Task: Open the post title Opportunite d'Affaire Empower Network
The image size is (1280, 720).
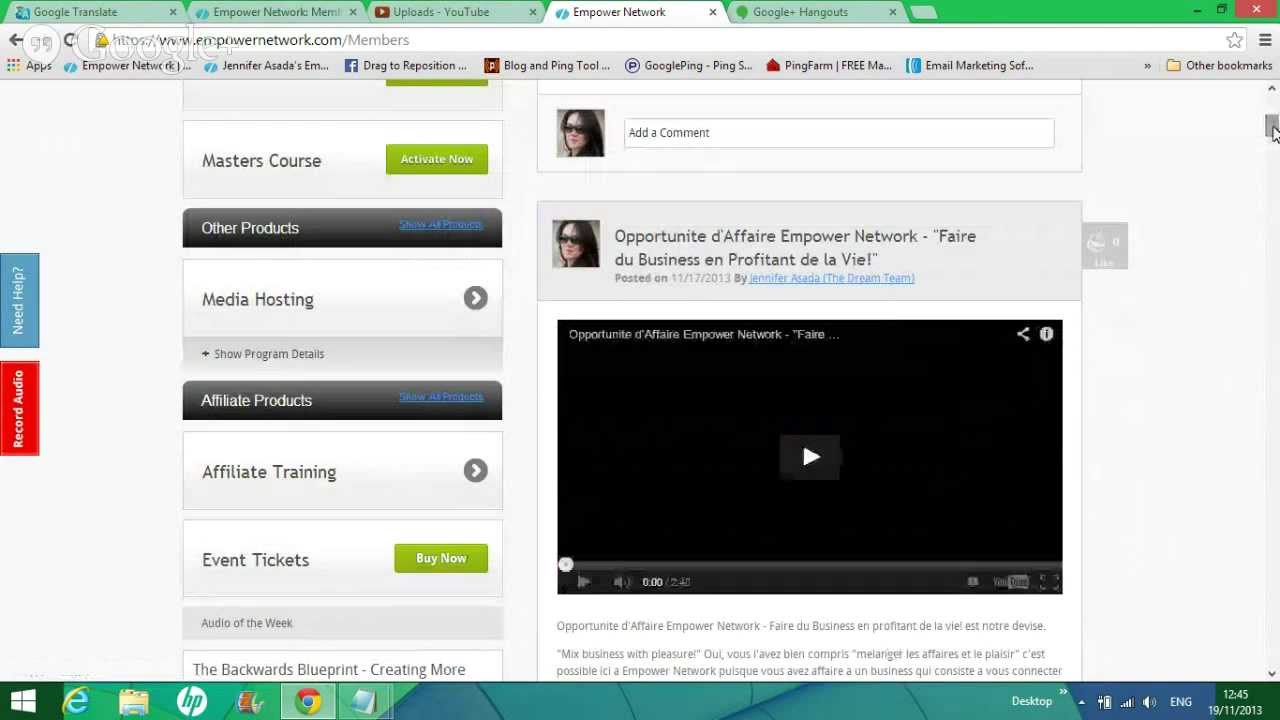Action: click(795, 248)
